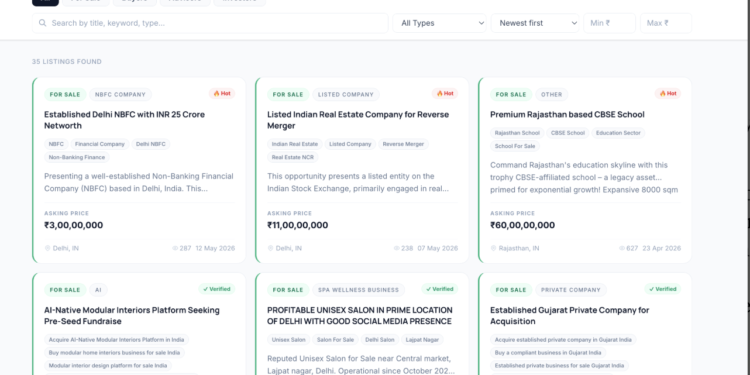
Task: Click Verified check badge on Unisex Salon card
Action: [x=440, y=289]
